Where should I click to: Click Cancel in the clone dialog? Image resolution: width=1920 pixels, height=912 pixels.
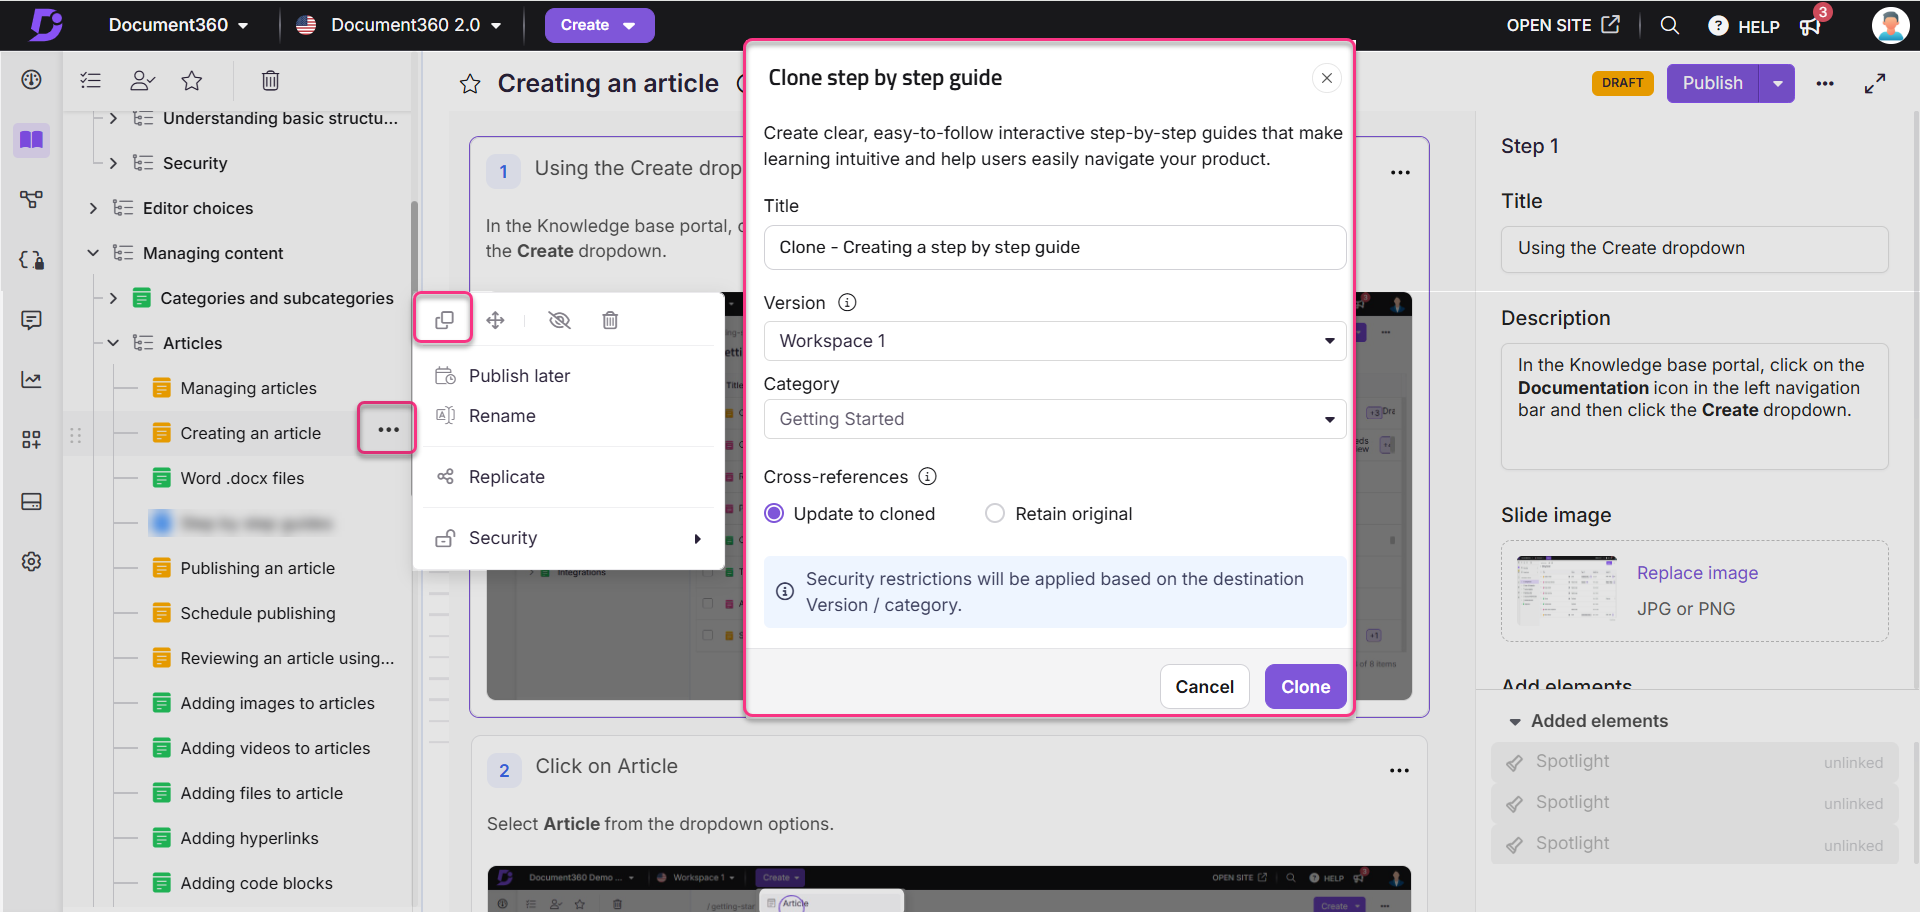[1204, 687]
